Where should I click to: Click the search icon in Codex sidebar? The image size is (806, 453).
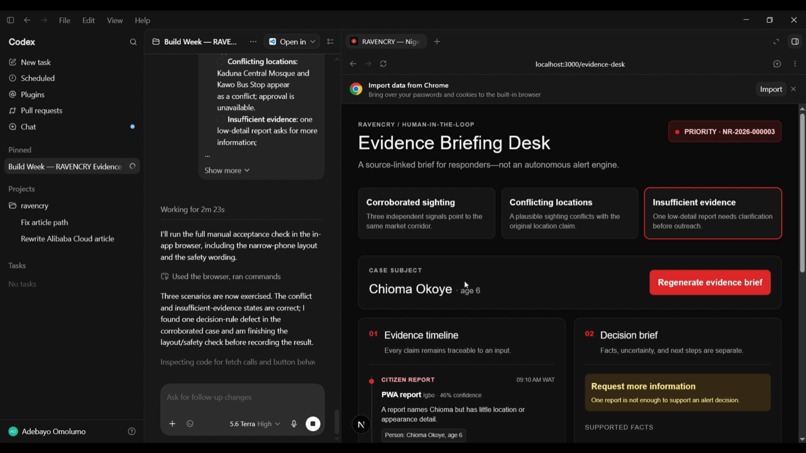[133, 42]
